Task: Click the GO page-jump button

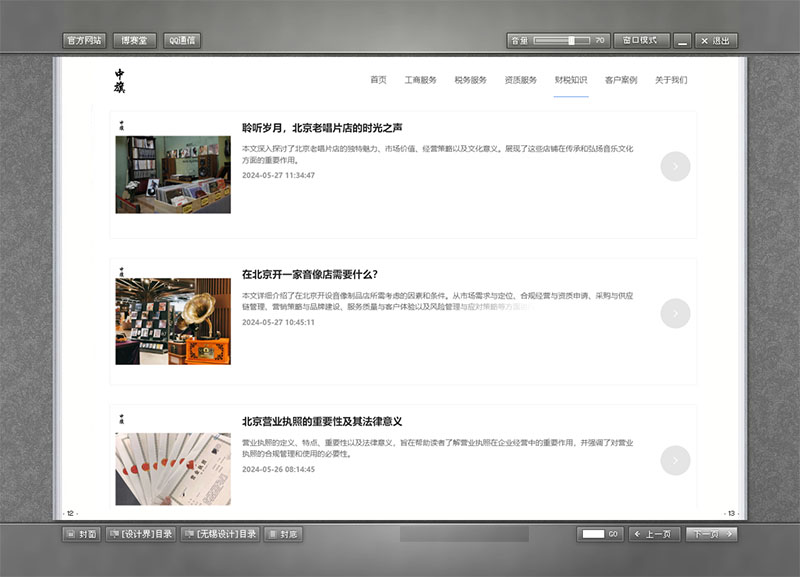Action: coord(612,534)
